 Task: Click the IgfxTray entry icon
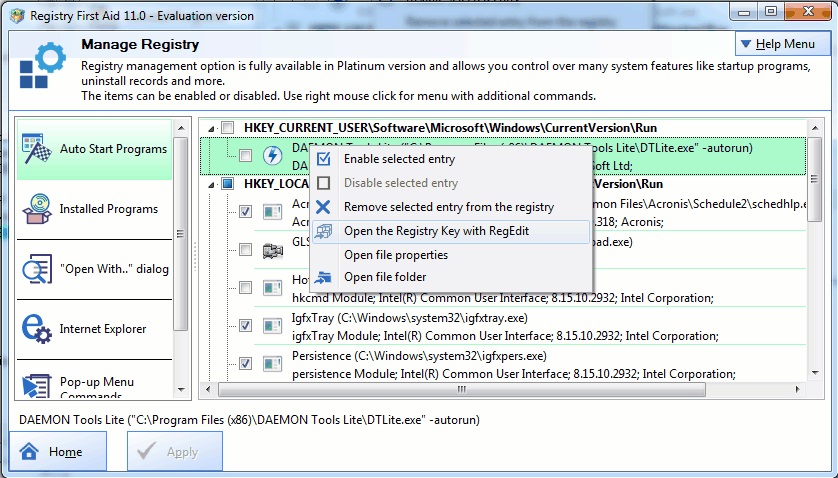(273, 326)
